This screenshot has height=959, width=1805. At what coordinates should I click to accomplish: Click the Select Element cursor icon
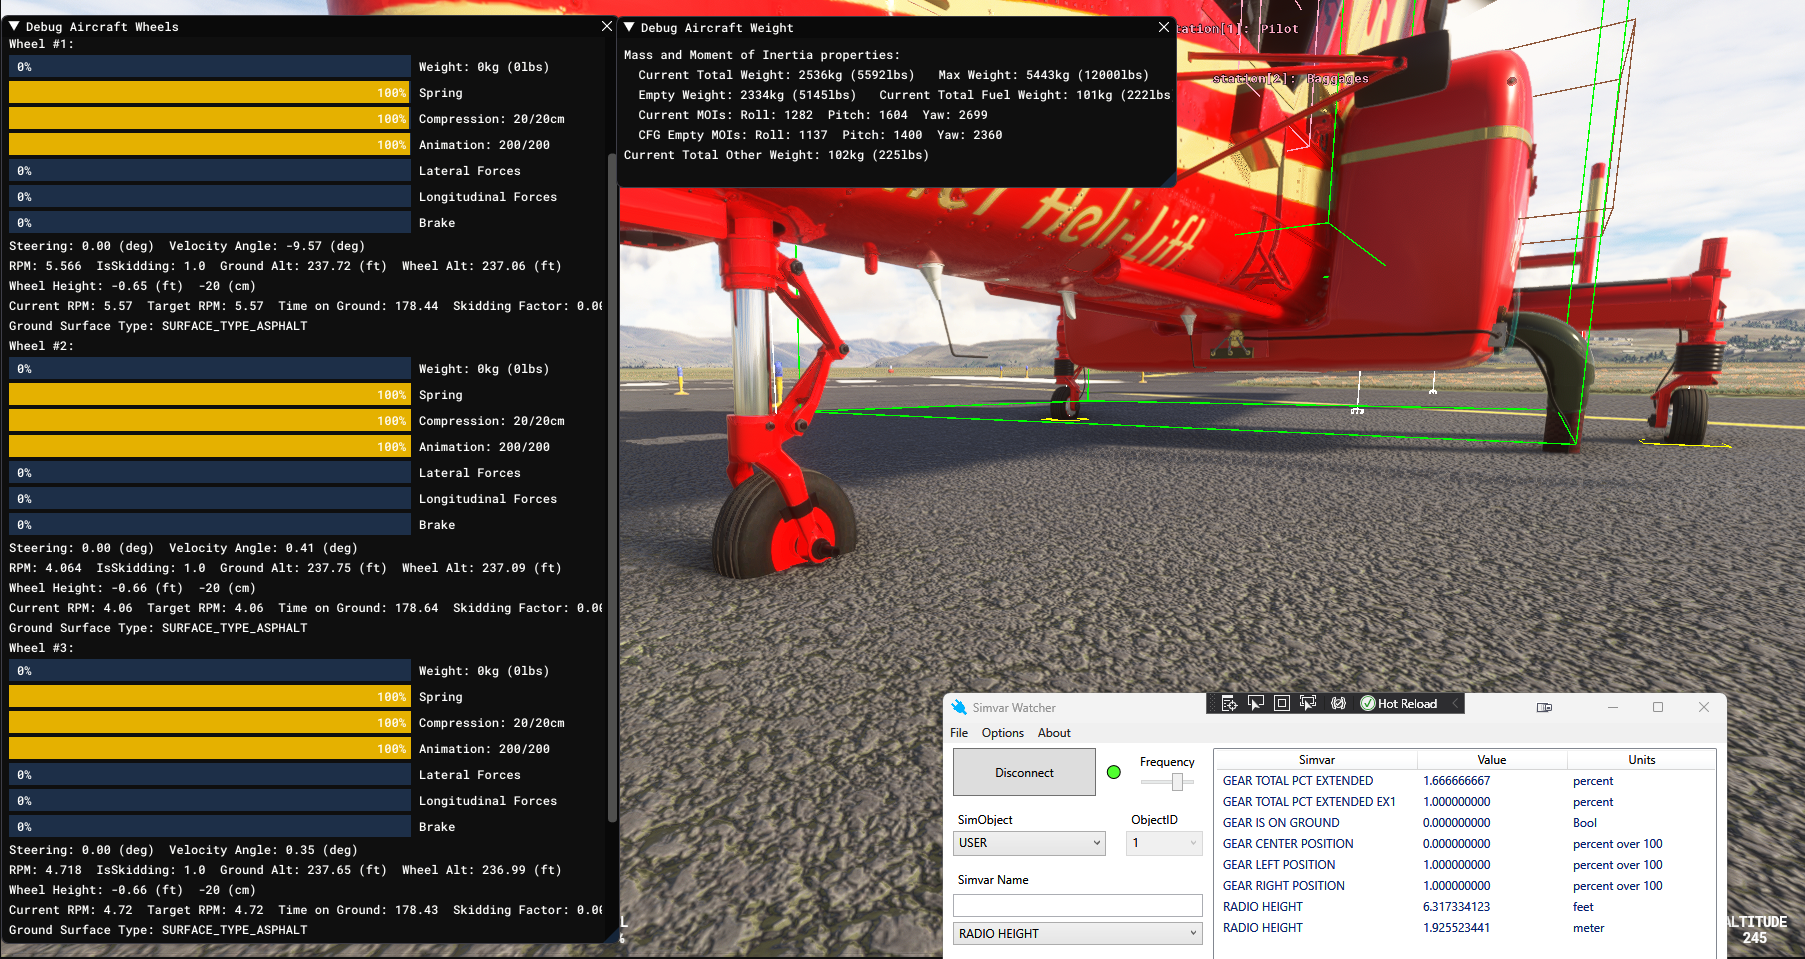(1256, 704)
